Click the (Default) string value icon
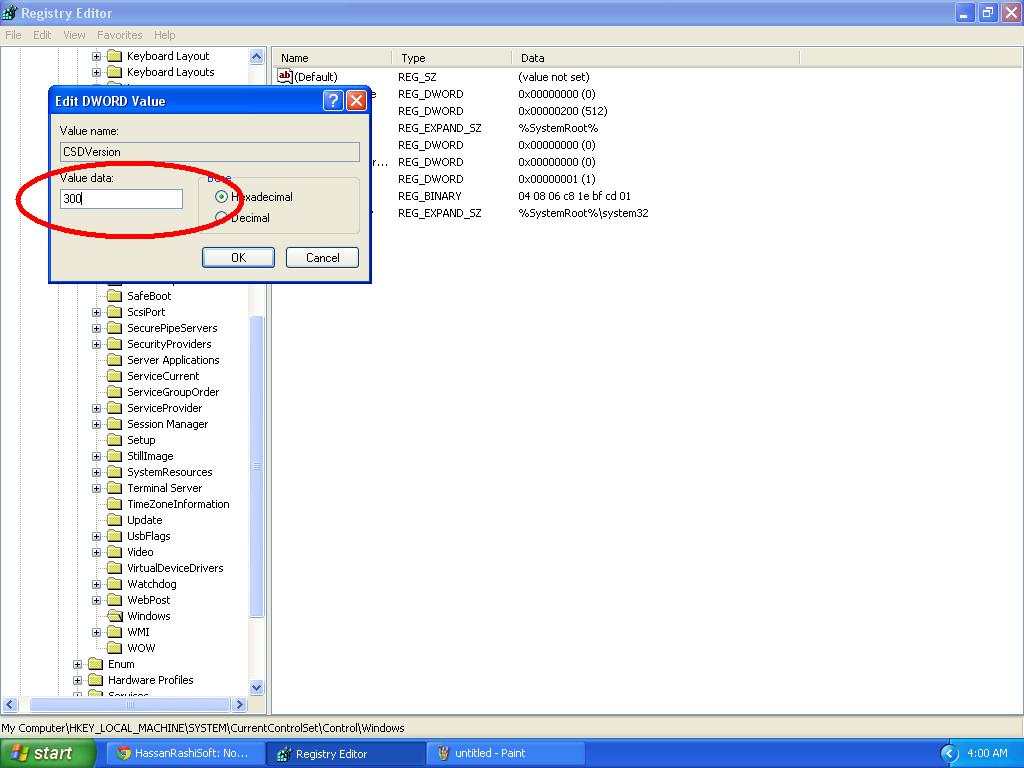1024x768 pixels. point(285,76)
